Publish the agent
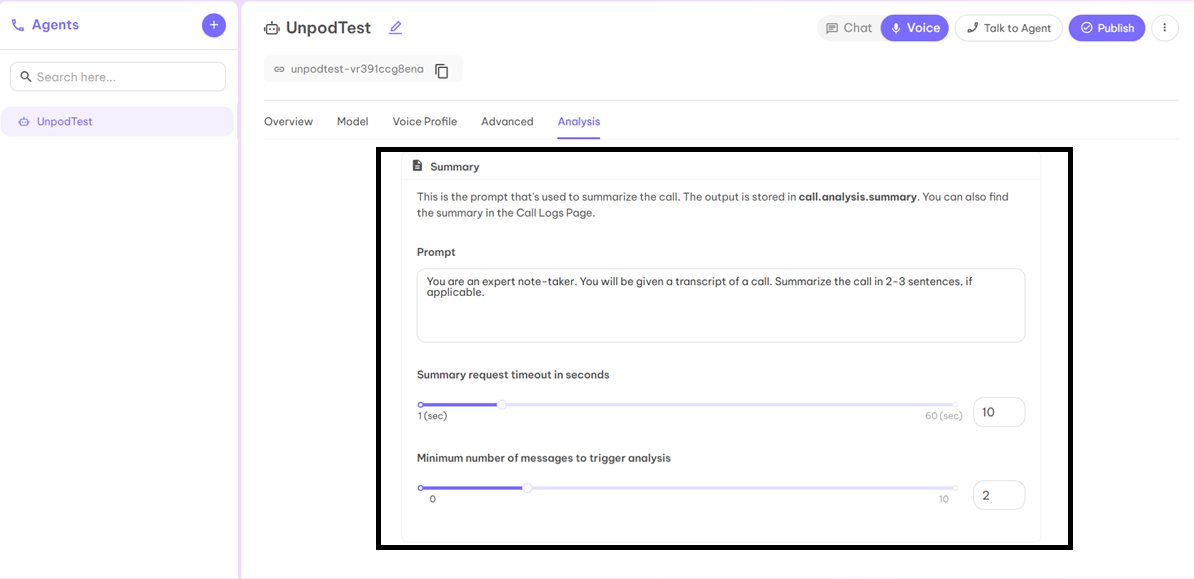This screenshot has height=579, width=1194. click(1106, 27)
